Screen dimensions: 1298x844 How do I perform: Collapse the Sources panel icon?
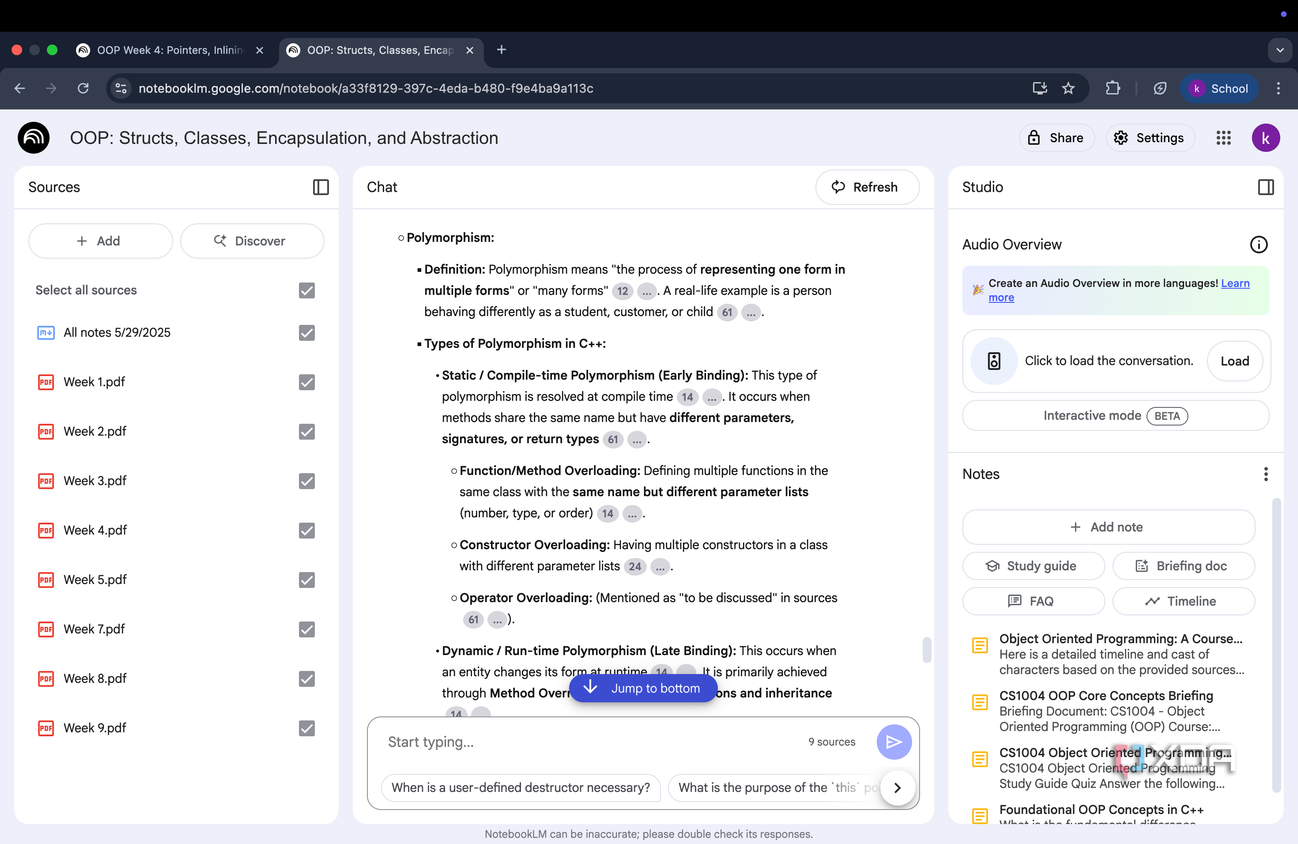321,187
